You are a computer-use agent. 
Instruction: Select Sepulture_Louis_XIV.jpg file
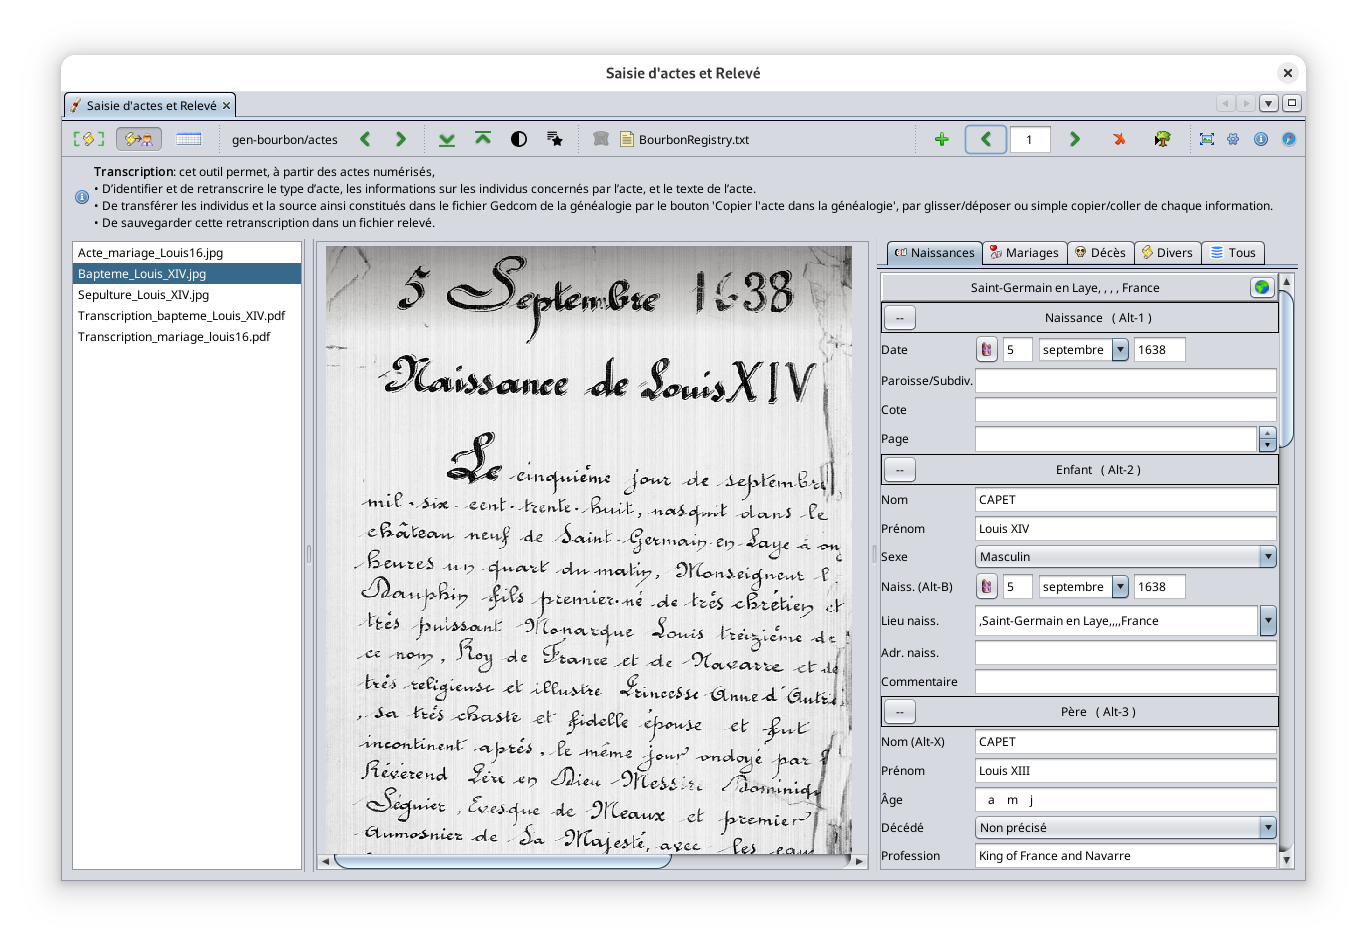click(x=187, y=295)
